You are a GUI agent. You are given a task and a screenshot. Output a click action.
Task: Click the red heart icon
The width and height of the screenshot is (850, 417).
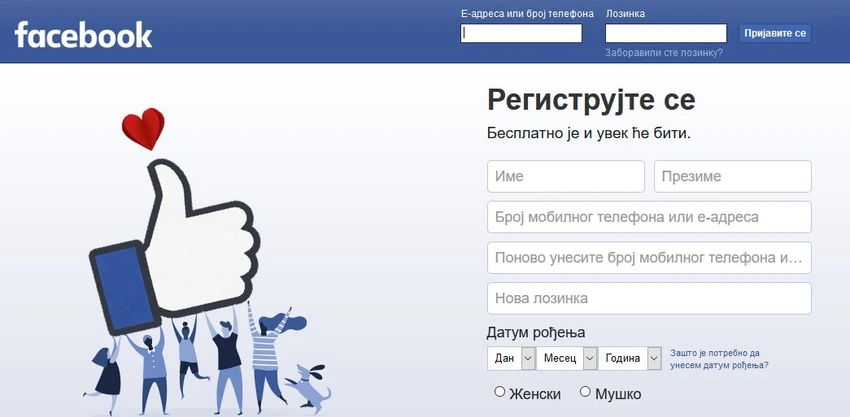143,129
